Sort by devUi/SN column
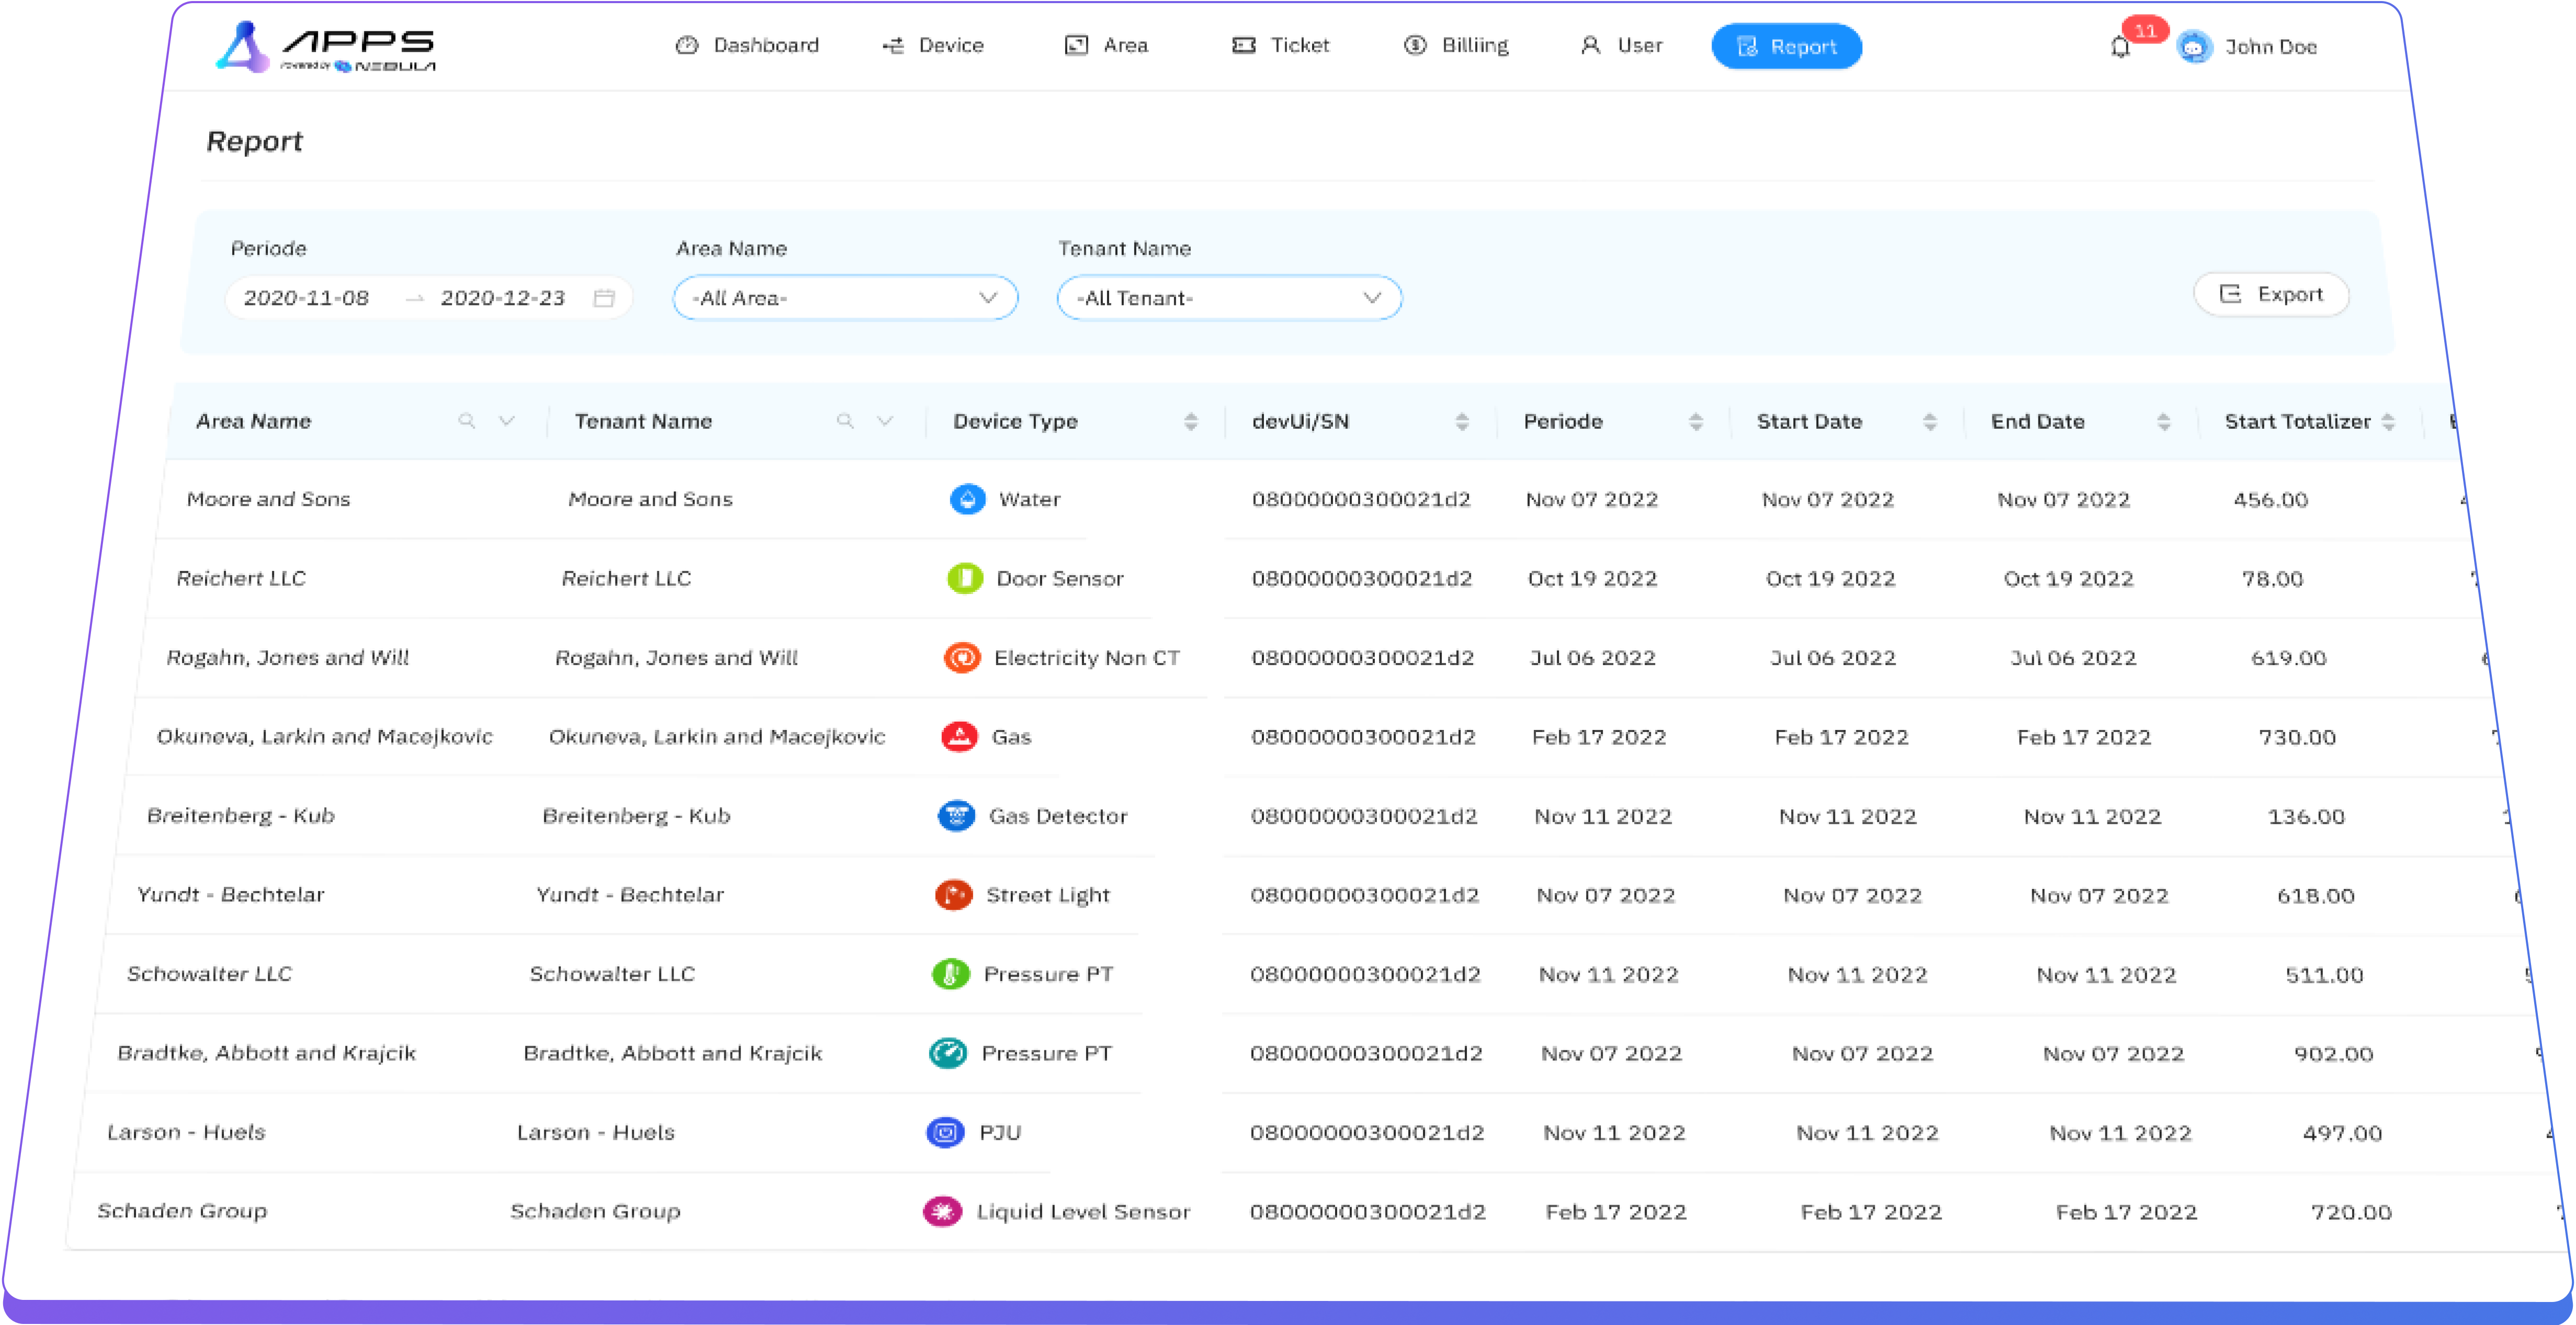 coord(1462,422)
